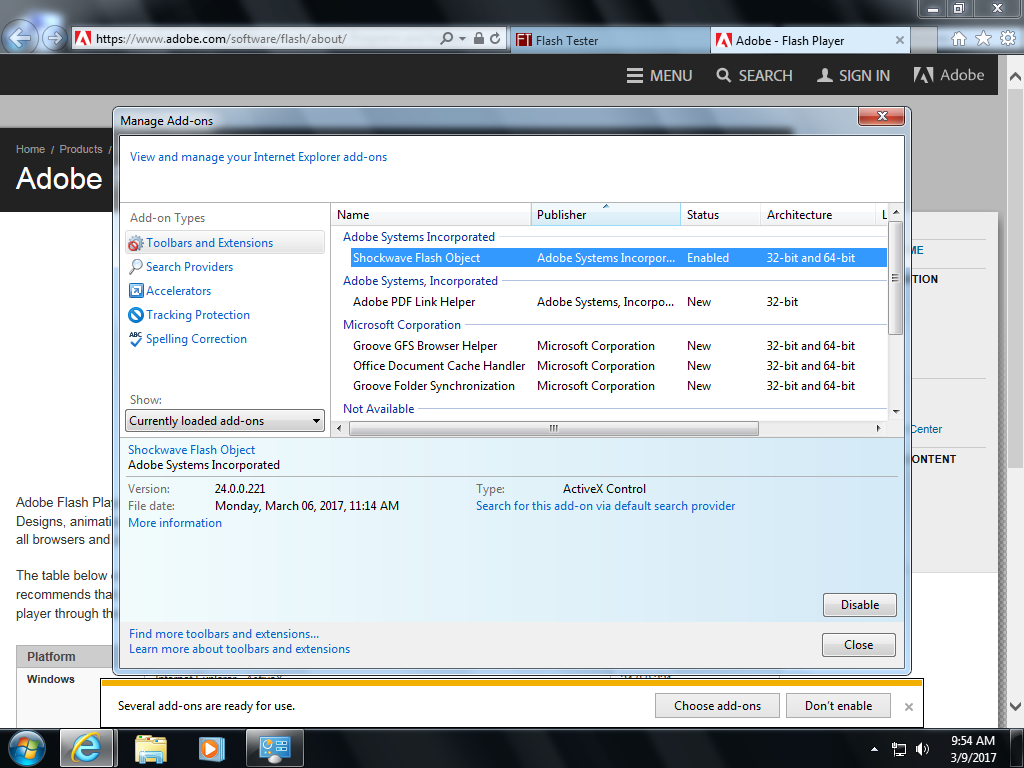Sort list by Name column header

pyautogui.click(x=431, y=215)
